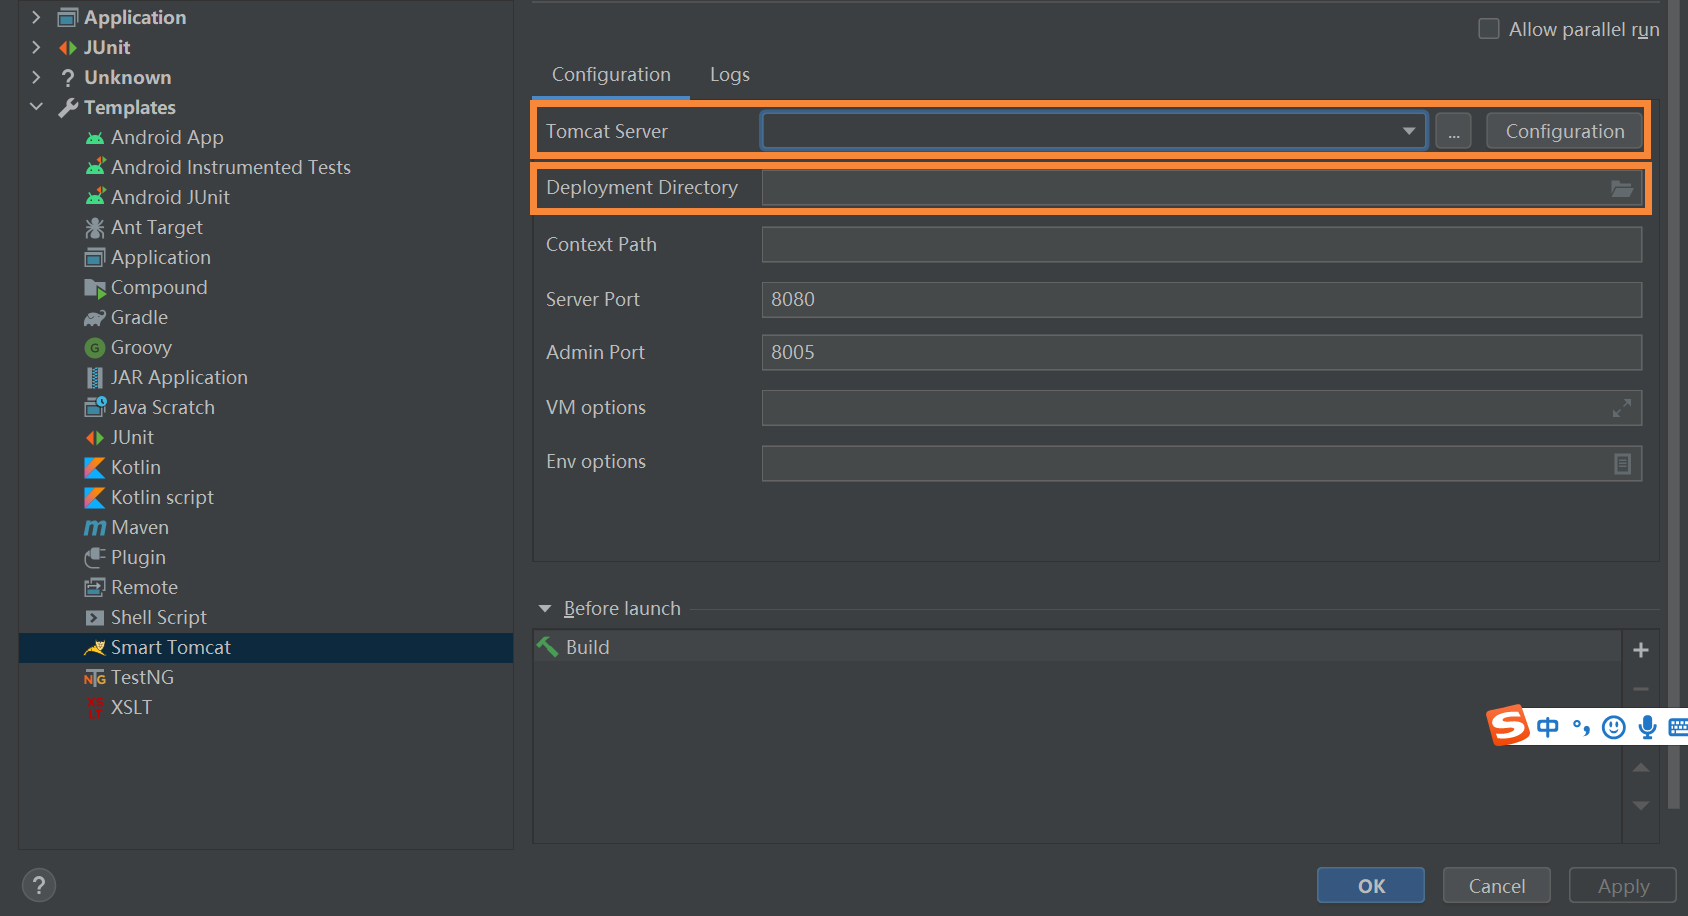Screen dimensions: 1688x916
Task: Switch to the Configuration tab
Action: click(x=611, y=75)
